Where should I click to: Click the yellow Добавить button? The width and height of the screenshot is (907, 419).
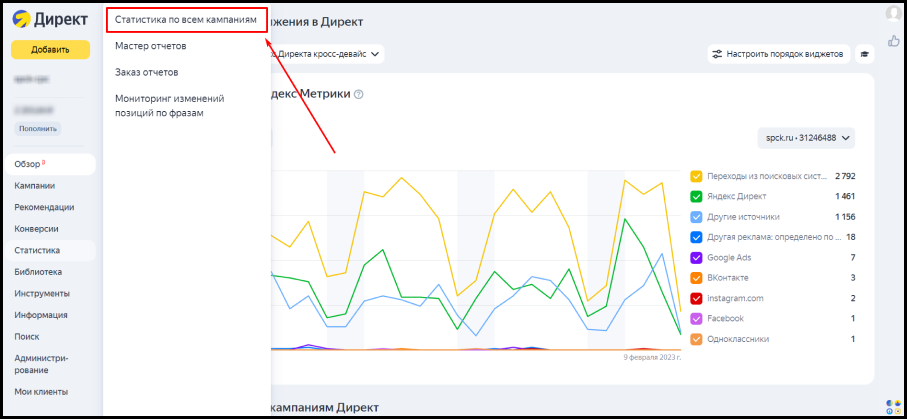click(x=50, y=50)
